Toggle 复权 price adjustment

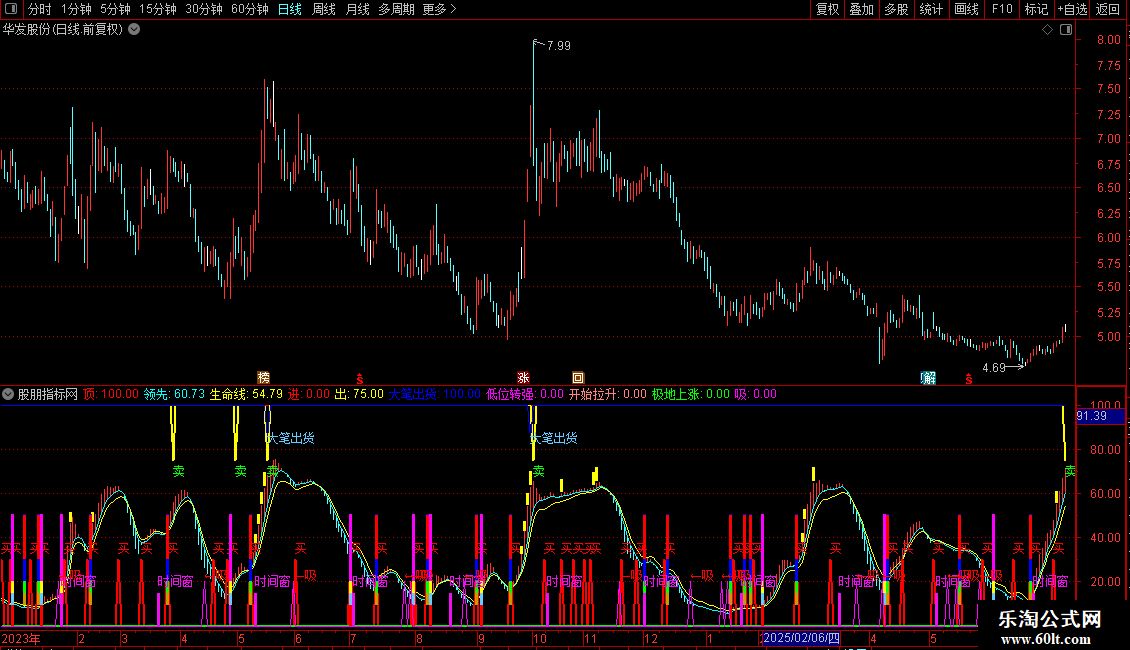click(827, 9)
